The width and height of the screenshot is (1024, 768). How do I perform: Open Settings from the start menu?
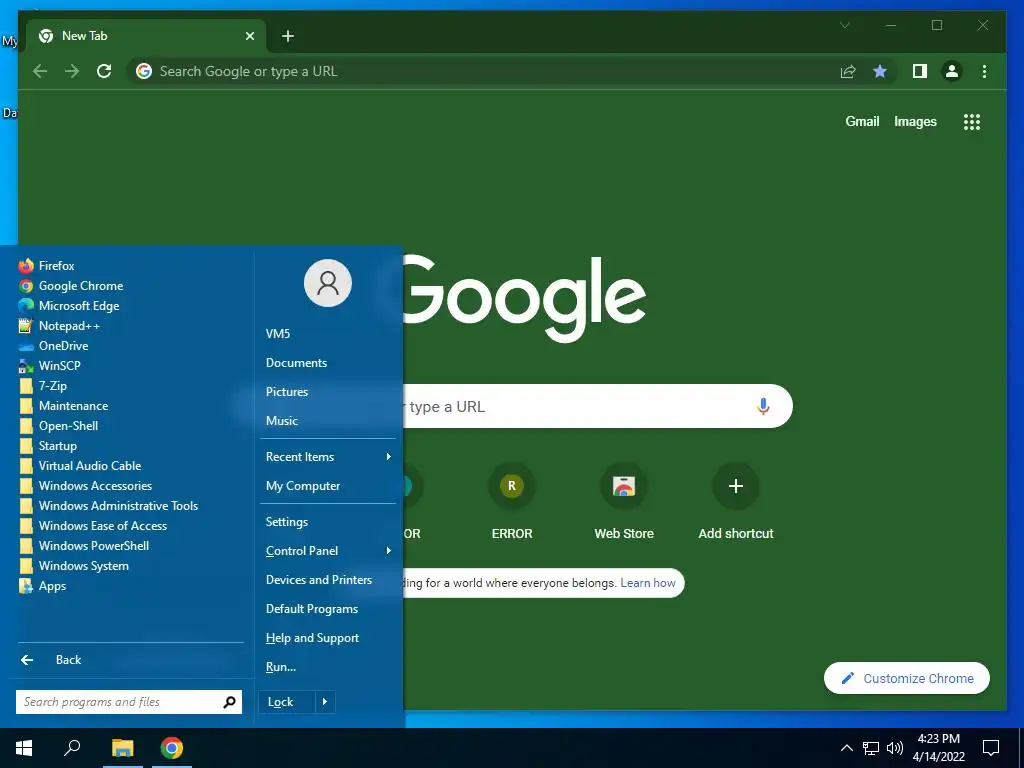[287, 522]
